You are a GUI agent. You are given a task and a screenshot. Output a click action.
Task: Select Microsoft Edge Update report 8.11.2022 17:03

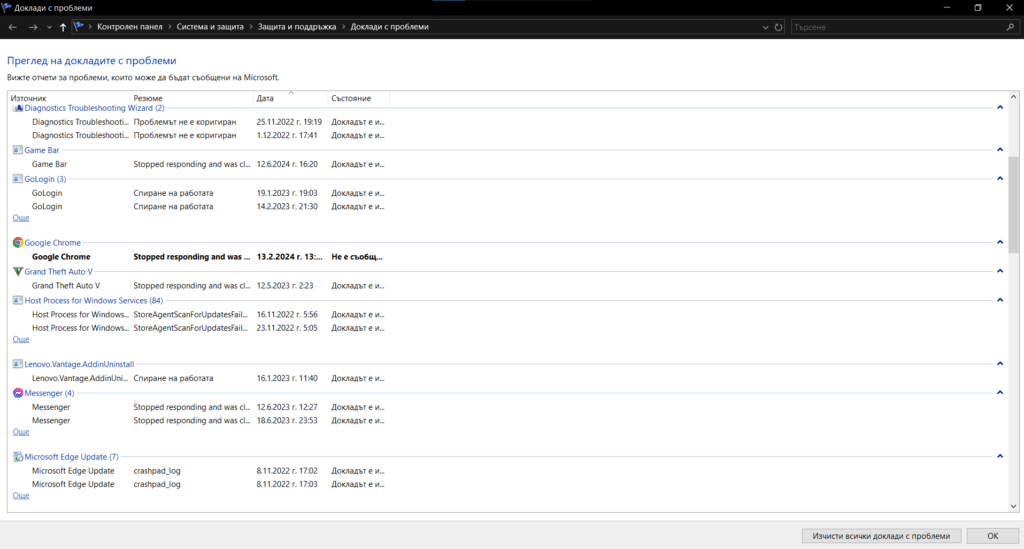(x=199, y=485)
